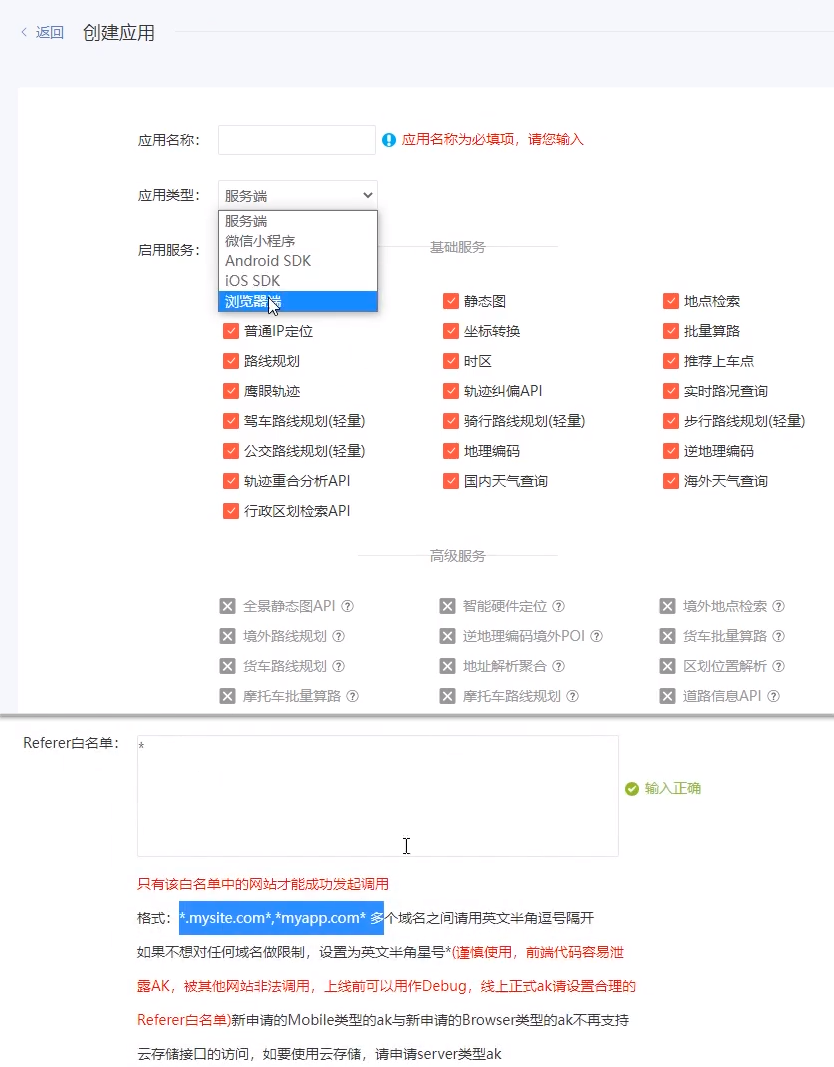Select 浏览器端 in the dropdown list

298,301
